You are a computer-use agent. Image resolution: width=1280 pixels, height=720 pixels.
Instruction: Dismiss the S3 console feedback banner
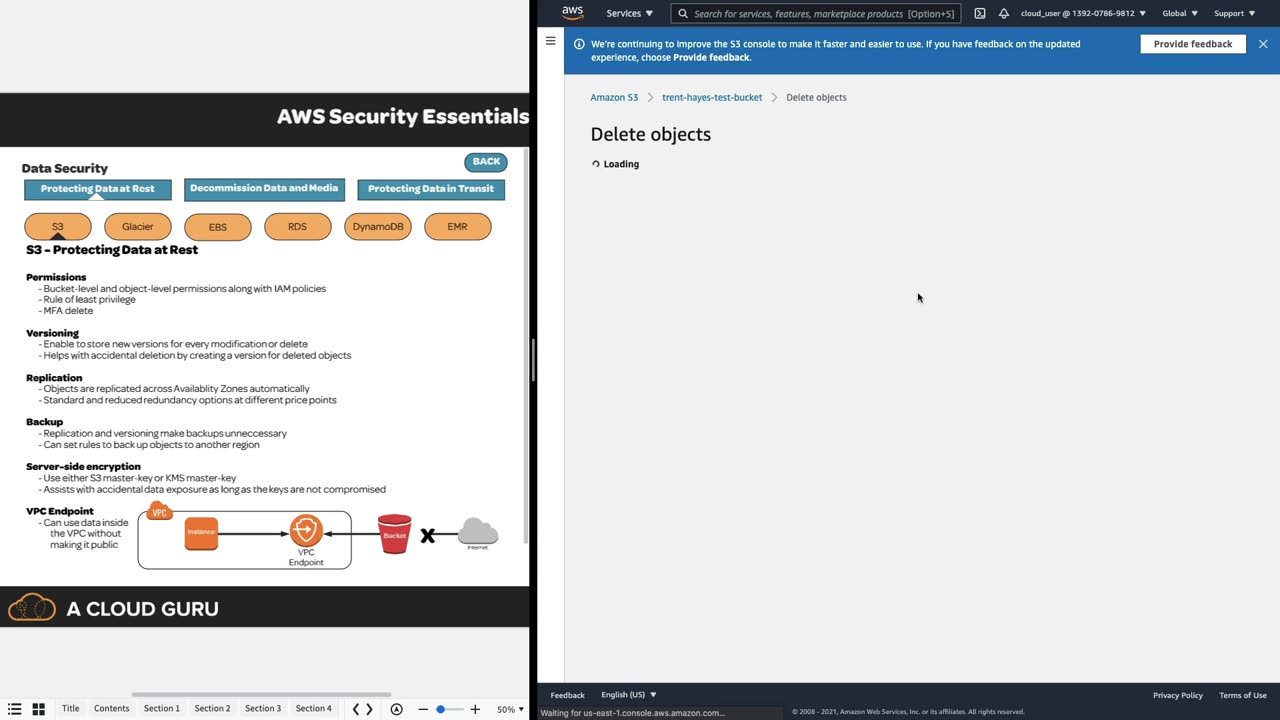click(1263, 44)
